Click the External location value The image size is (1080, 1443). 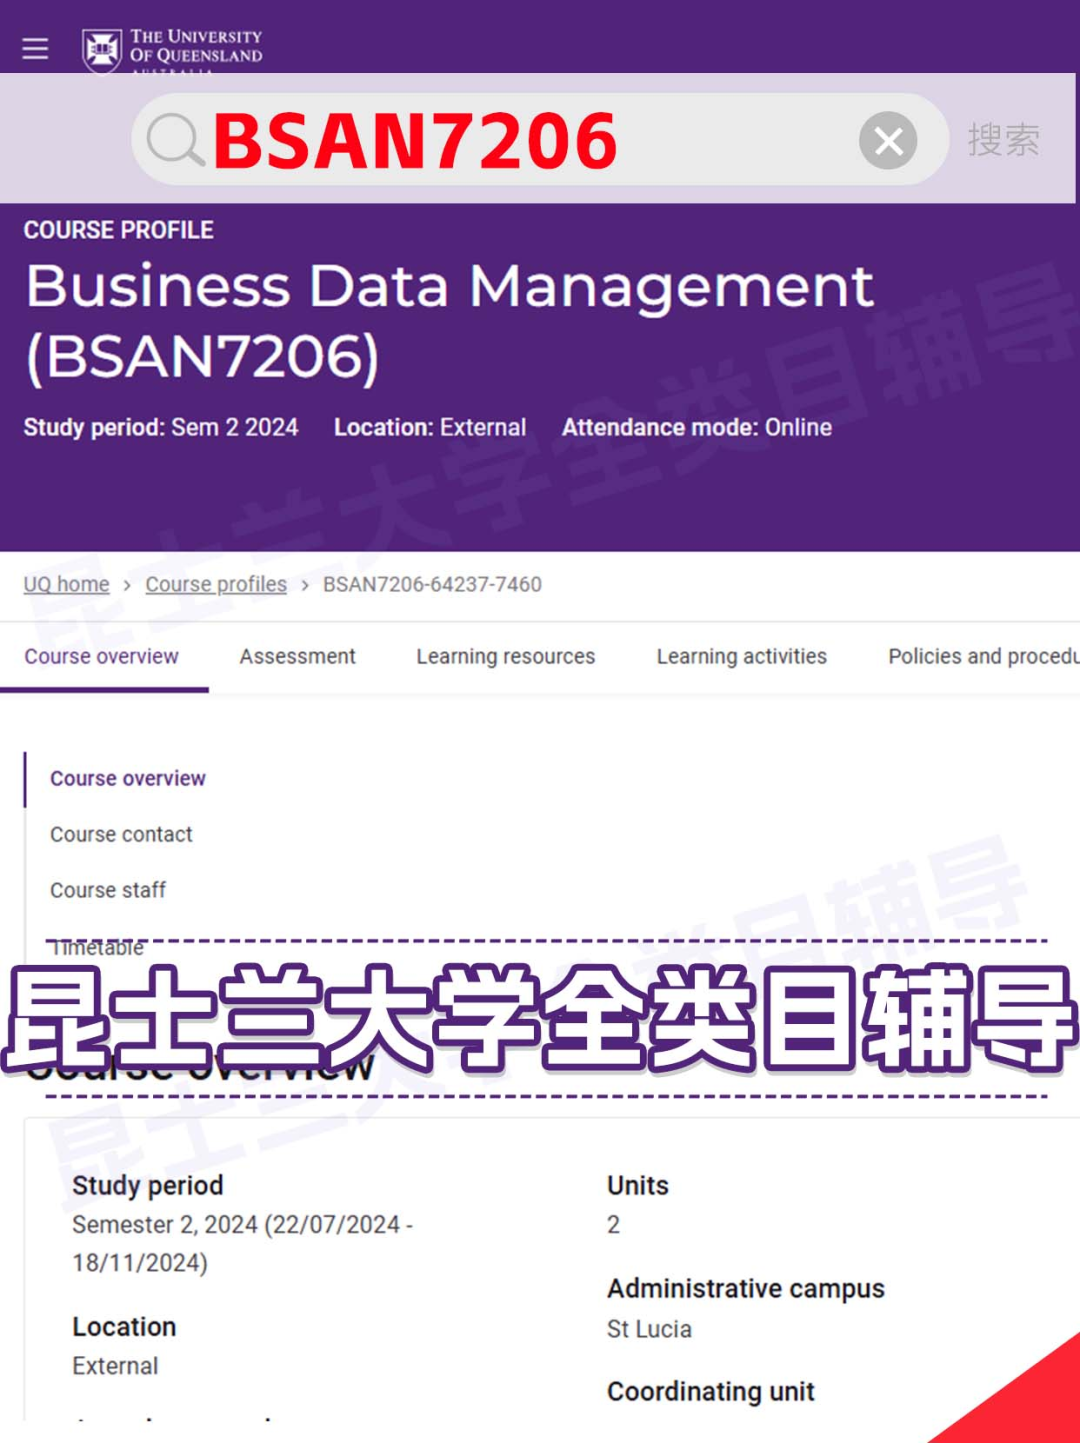[x=115, y=1366]
